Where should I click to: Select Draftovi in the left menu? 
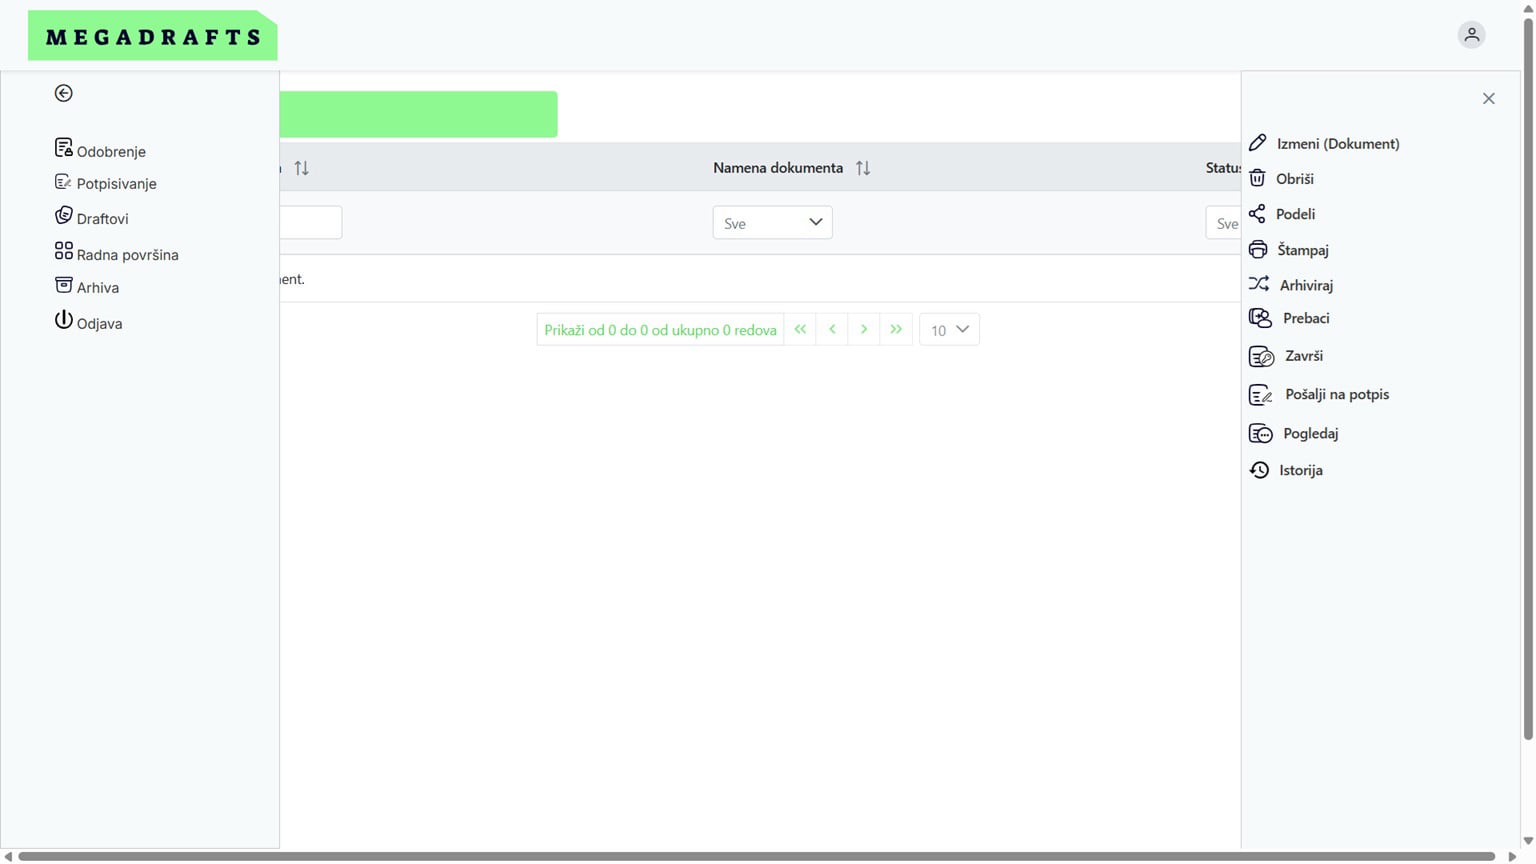click(x=102, y=219)
